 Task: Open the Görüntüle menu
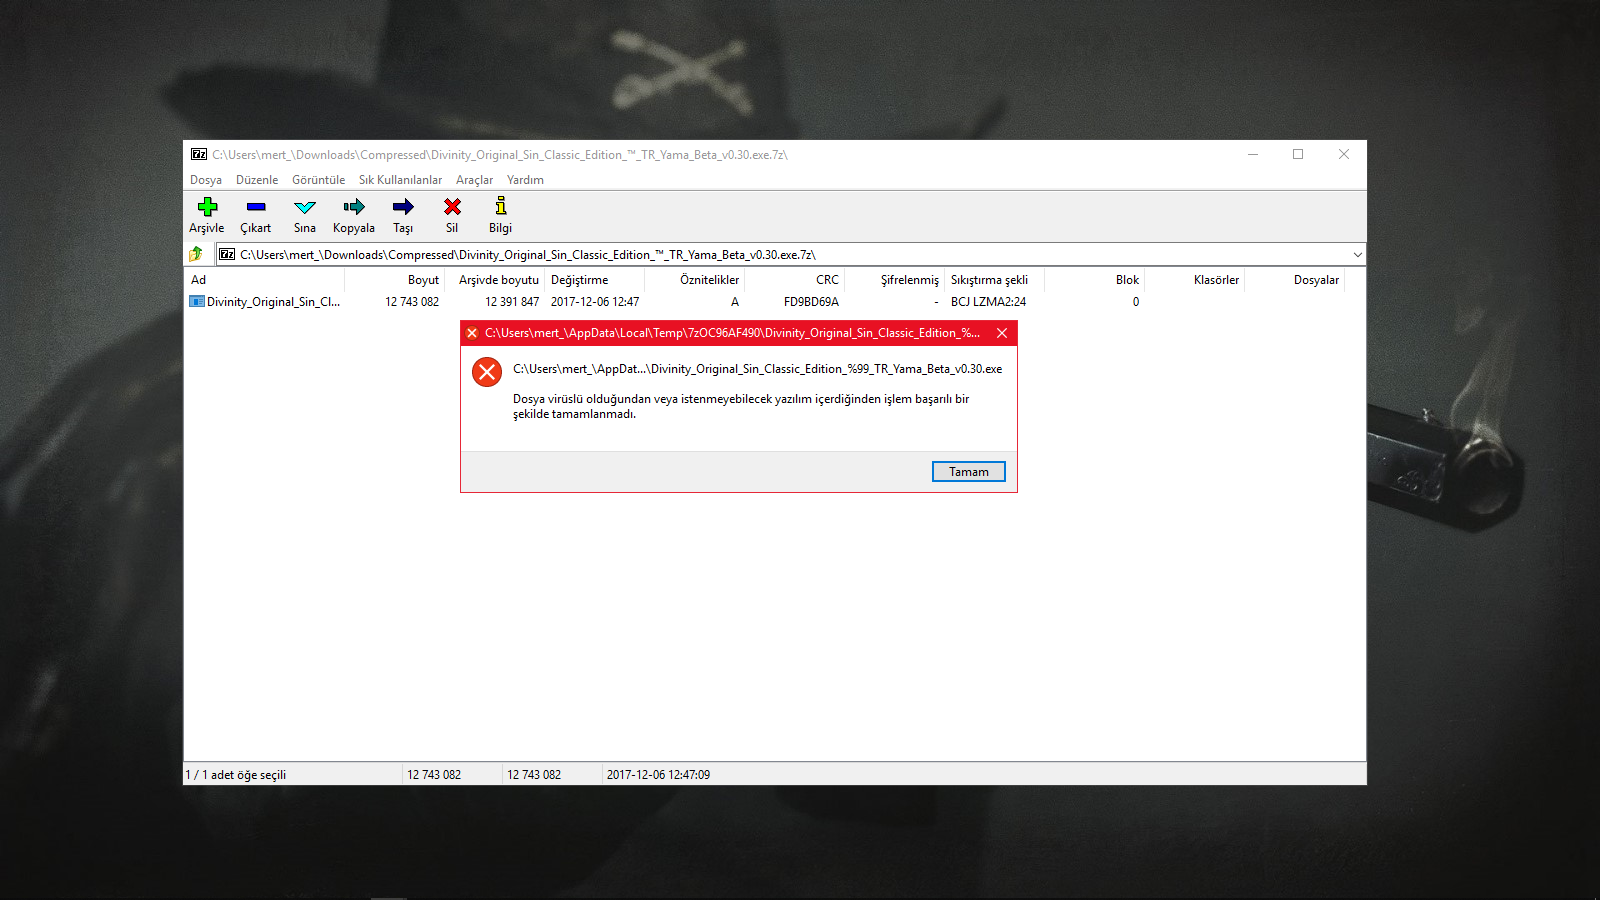pyautogui.click(x=318, y=180)
